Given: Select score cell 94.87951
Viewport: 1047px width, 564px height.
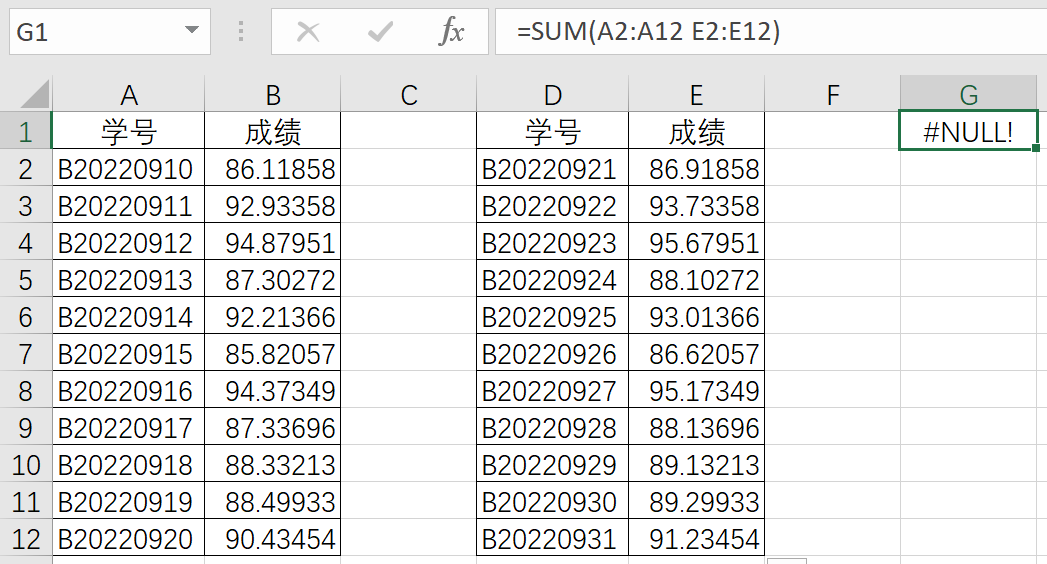Looking at the screenshot, I should point(272,242).
